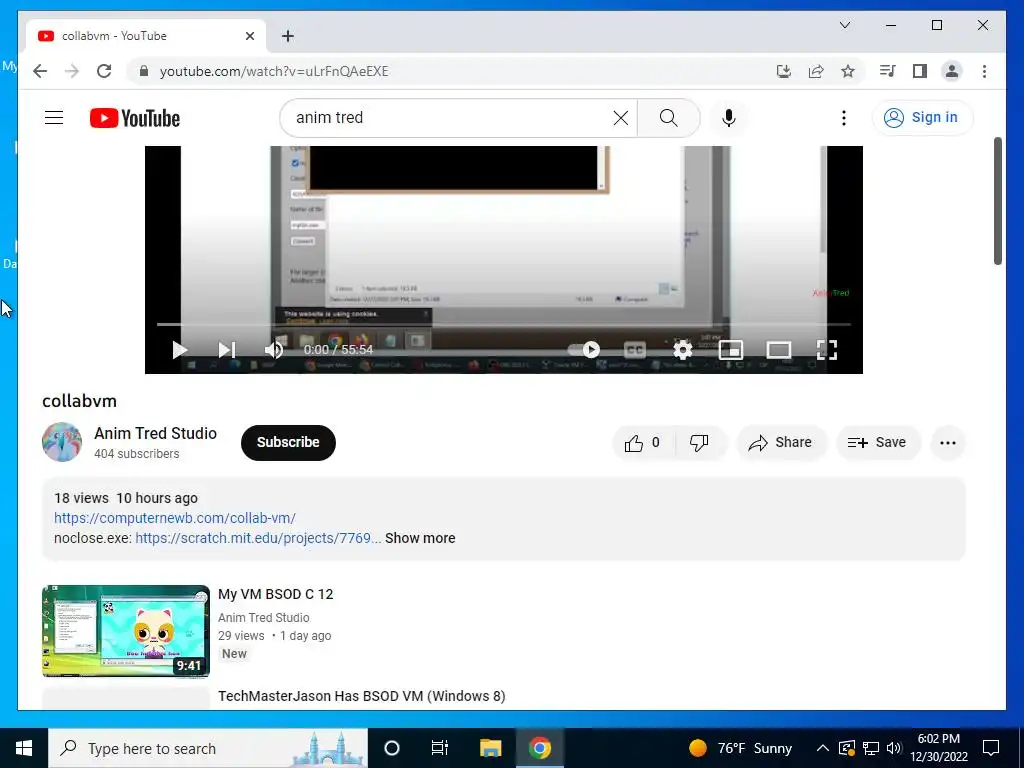Image resolution: width=1024 pixels, height=768 pixels.
Task: Open the taskbar clock and date
Action: pyautogui.click(x=939, y=748)
